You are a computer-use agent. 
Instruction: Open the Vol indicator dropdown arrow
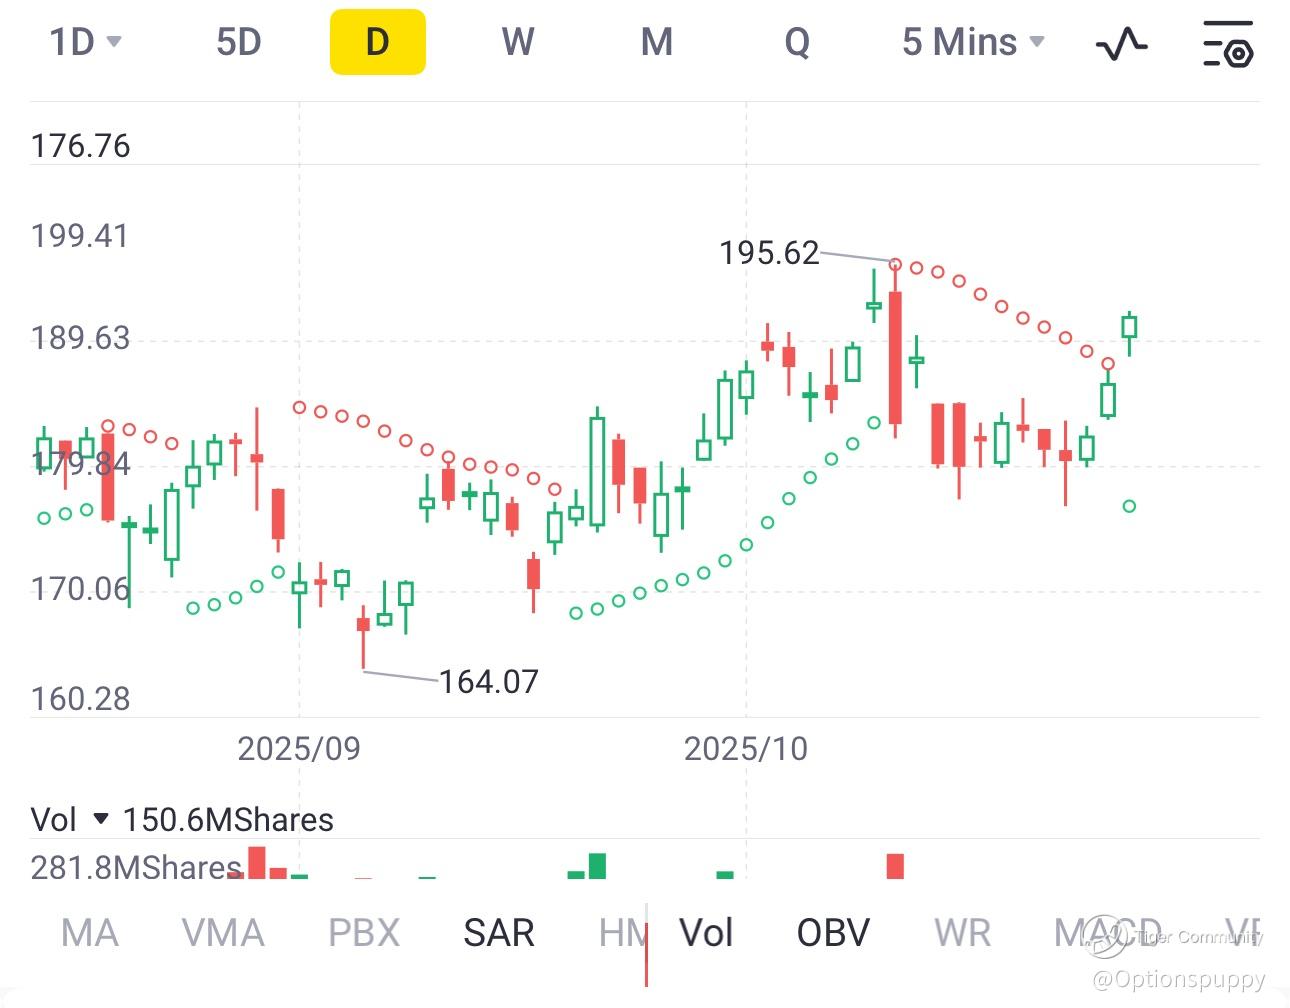click(x=100, y=819)
